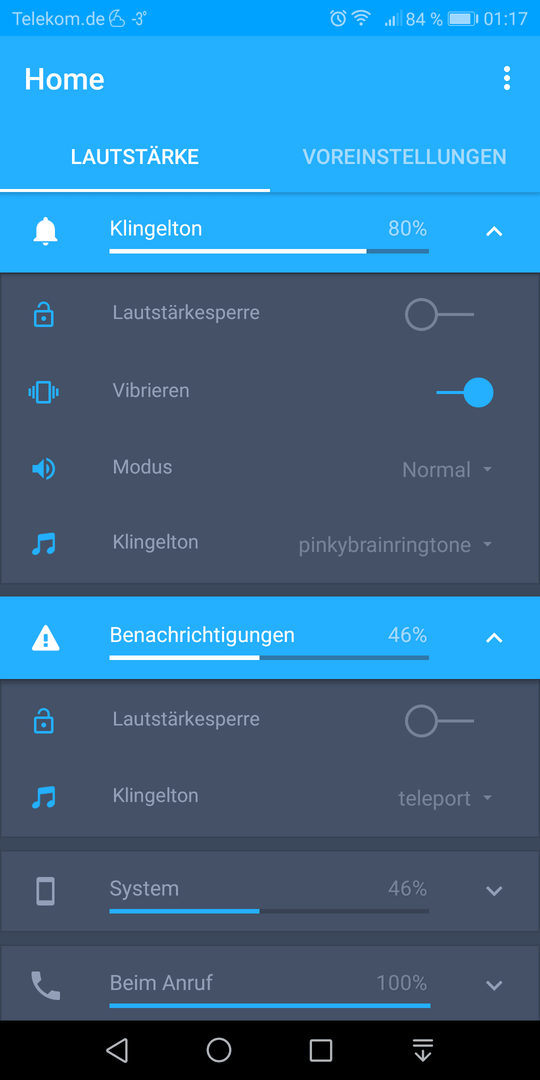The image size is (540, 1080).
Task: Set the Benachrichtigungen volume slider bar
Action: [269, 658]
